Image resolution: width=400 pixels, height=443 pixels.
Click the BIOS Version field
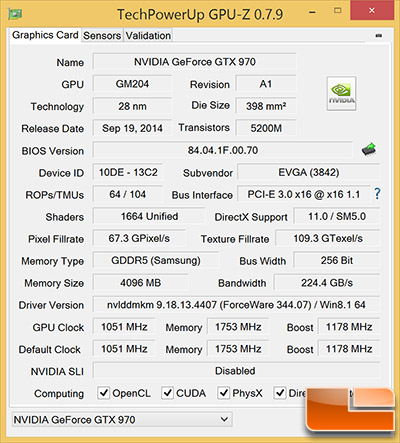coord(223,150)
